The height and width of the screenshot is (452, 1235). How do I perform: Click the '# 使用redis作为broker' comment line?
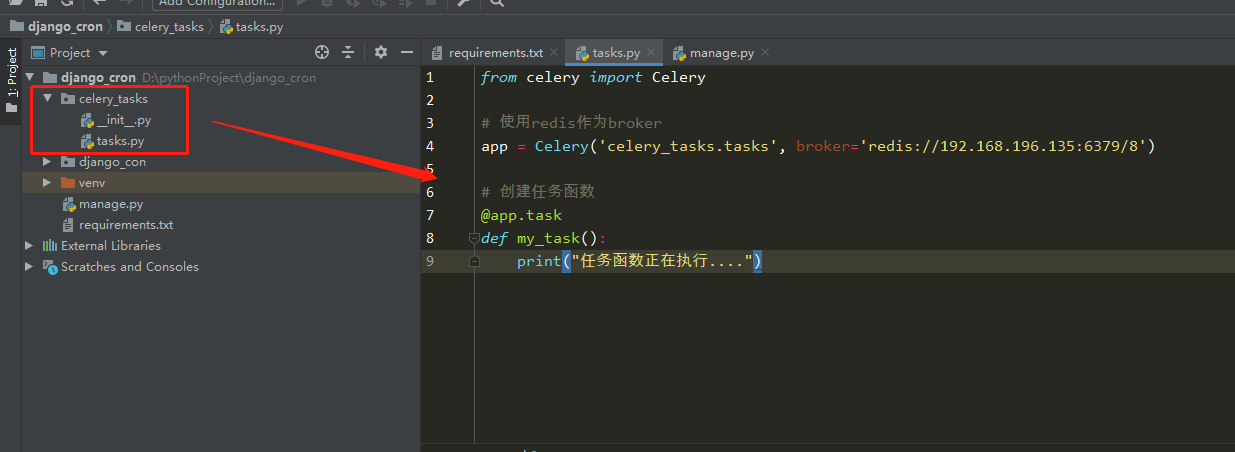[x=571, y=123]
